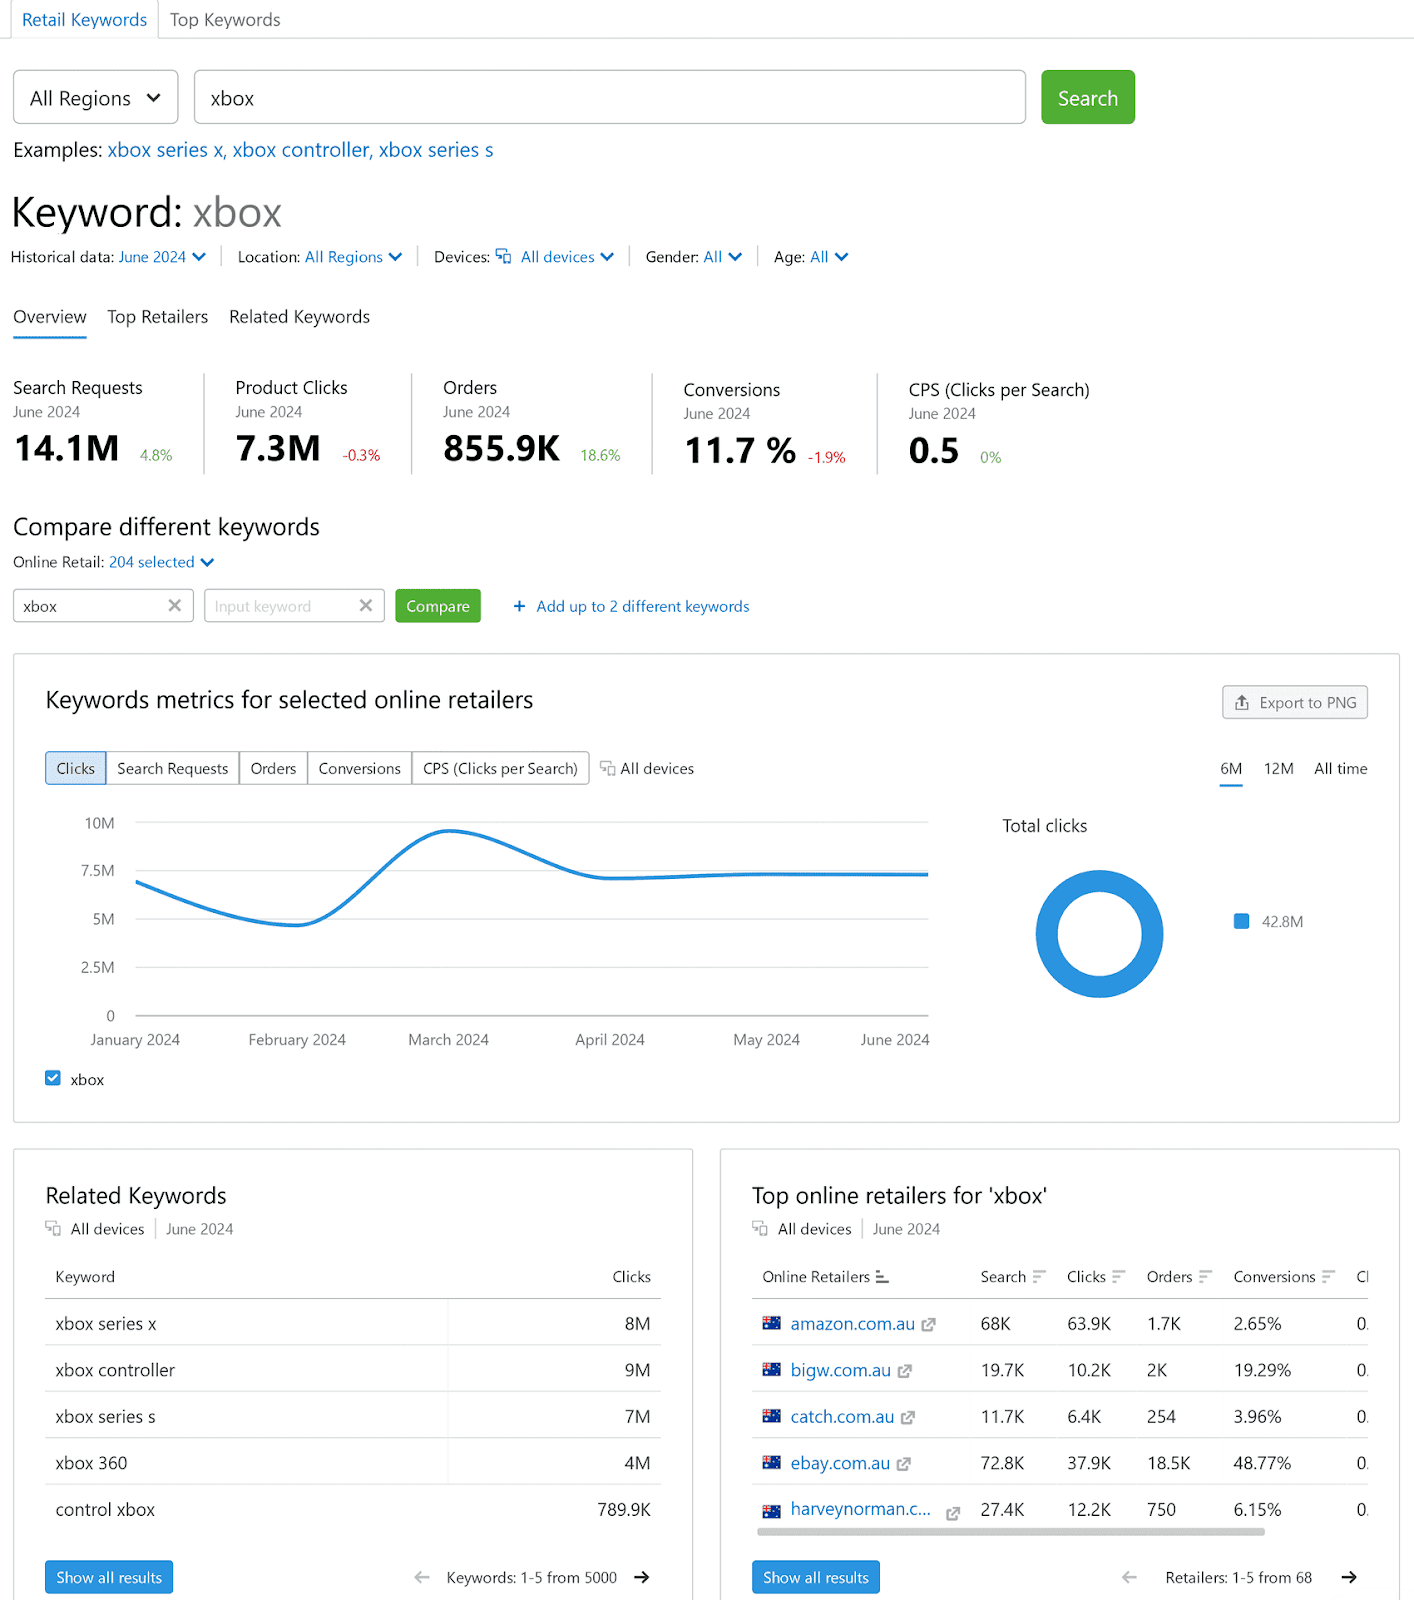Click the blue 42.8M legend swatch

1241,921
